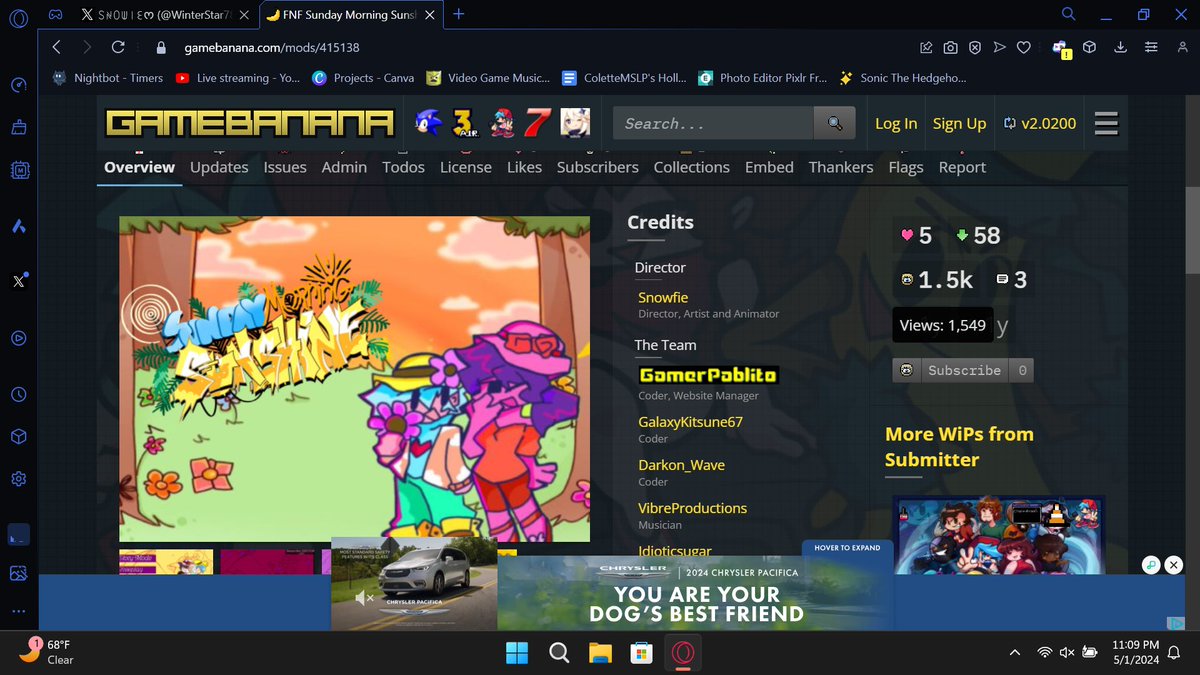The image size is (1200, 675).
Task: Open the More WiPs mod thumbnail
Action: point(999,535)
